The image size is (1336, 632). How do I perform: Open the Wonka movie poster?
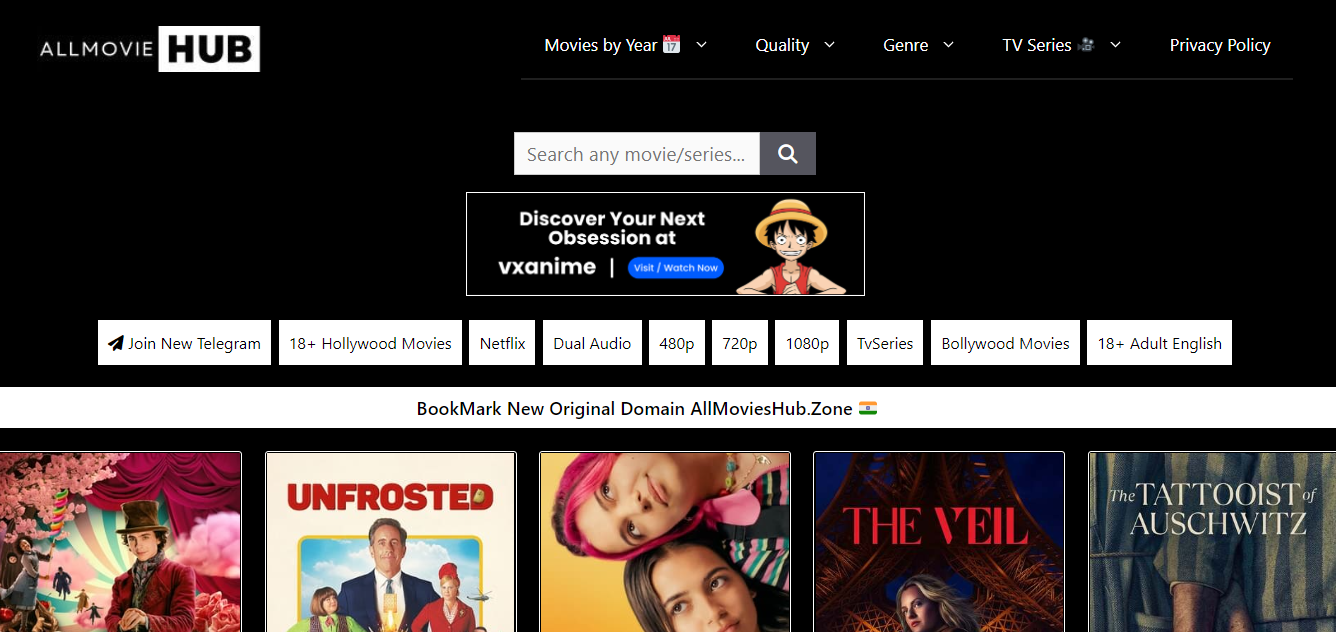pyautogui.click(x=120, y=542)
